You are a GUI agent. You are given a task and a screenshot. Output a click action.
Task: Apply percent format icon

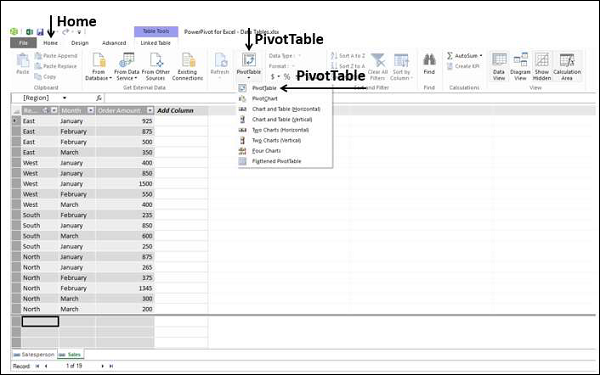[x=287, y=77]
